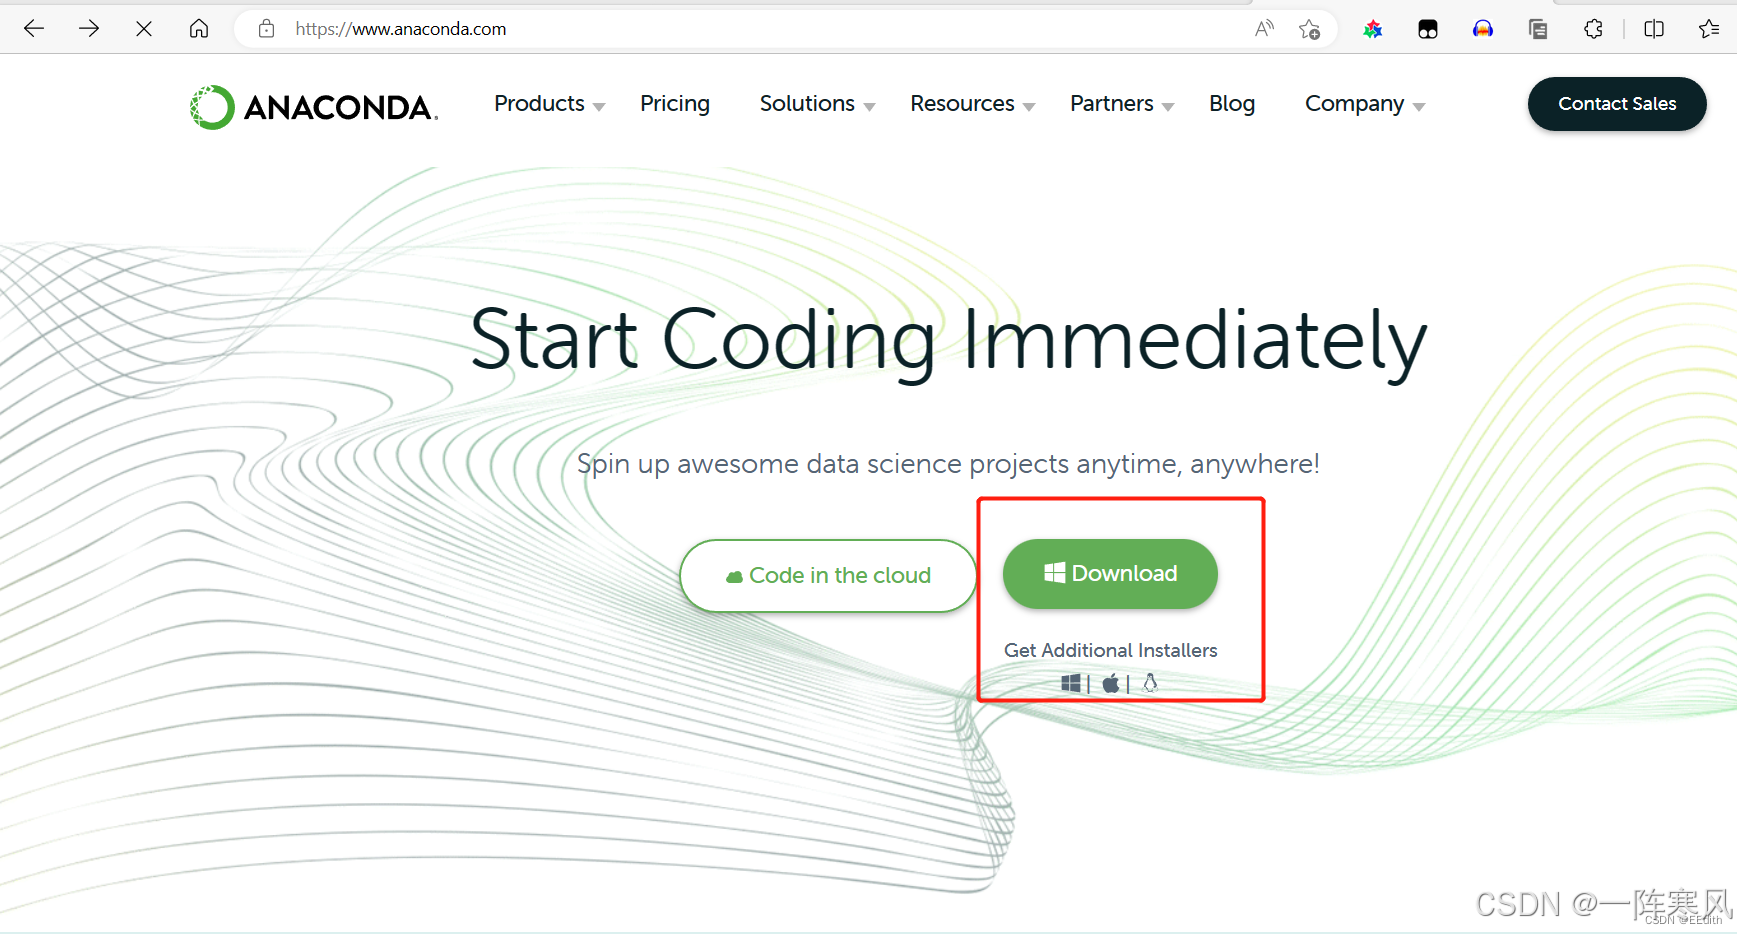Screen dimensions: 1737x934
Task: View site security lock icon
Action: (266, 29)
